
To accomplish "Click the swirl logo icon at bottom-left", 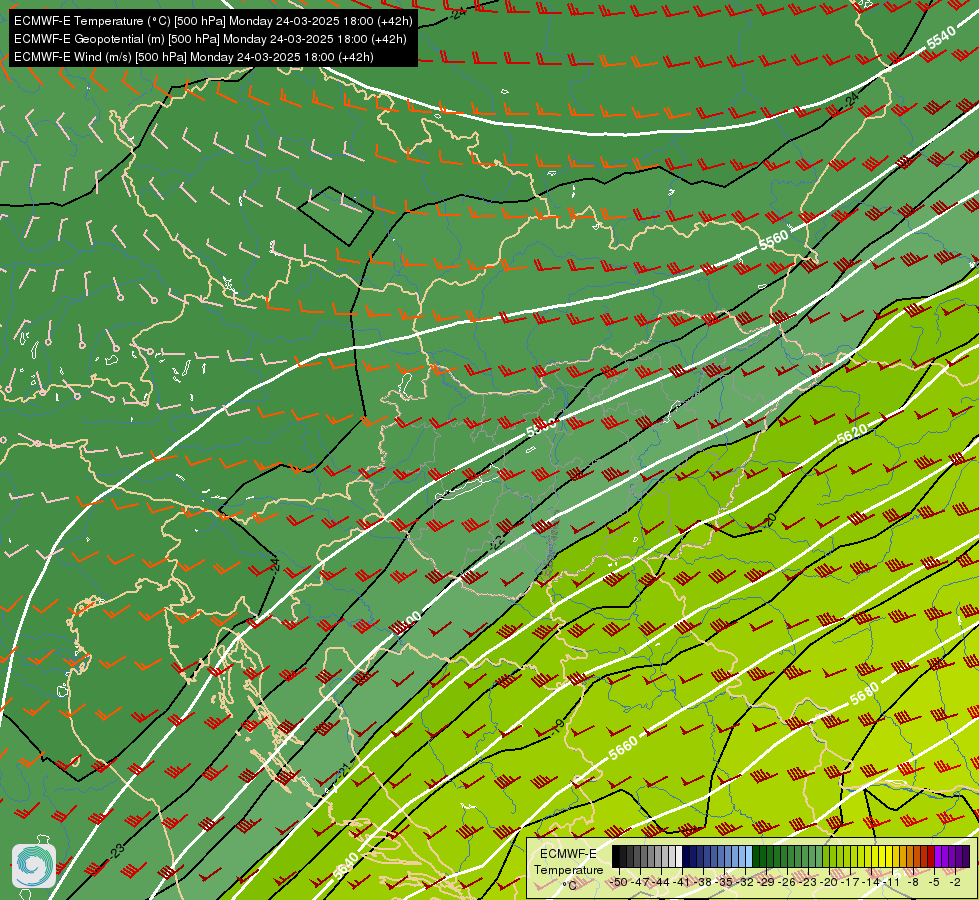I will coord(34,866).
